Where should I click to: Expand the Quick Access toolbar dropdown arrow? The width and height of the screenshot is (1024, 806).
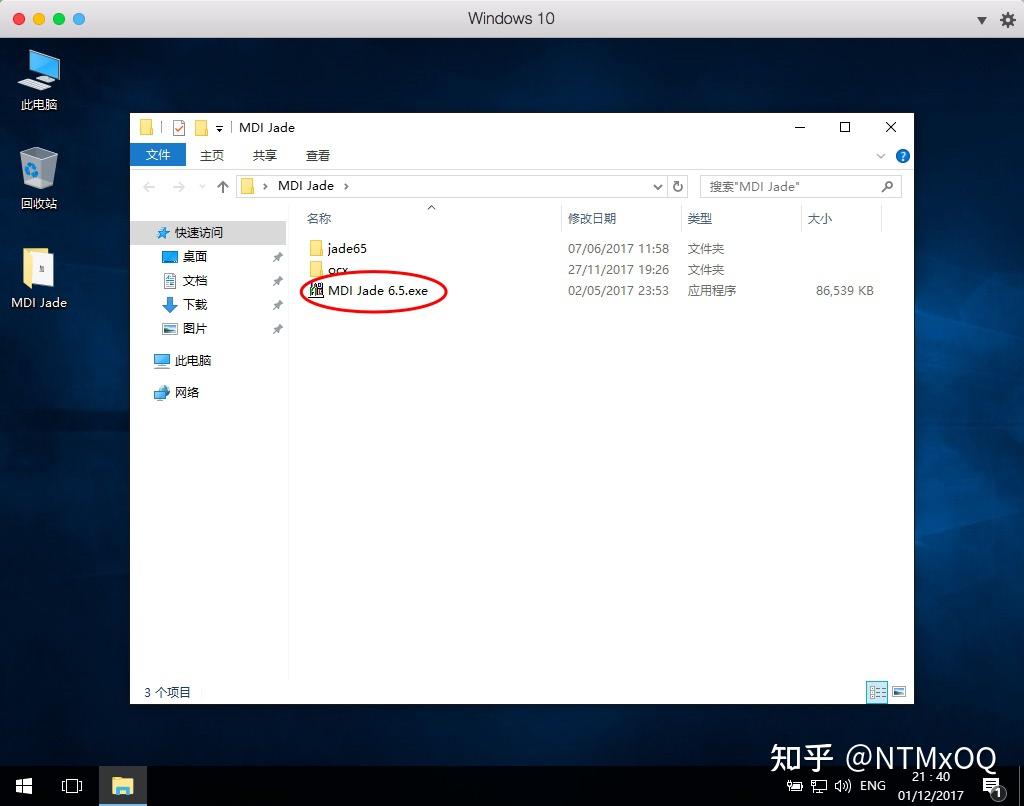(x=220, y=127)
